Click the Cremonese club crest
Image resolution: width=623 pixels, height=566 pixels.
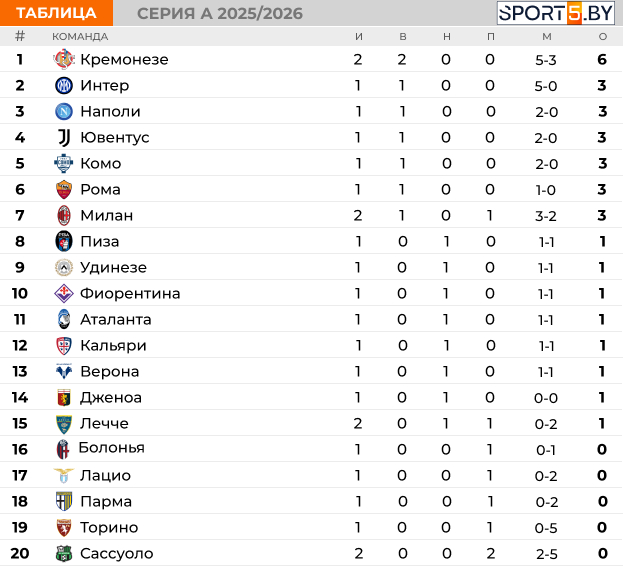(x=64, y=60)
